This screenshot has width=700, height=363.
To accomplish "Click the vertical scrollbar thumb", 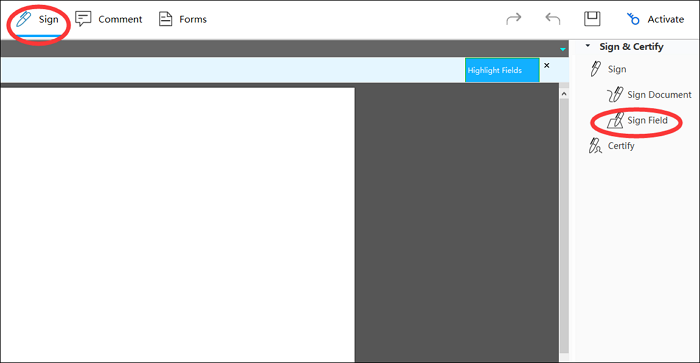I will pos(564,225).
